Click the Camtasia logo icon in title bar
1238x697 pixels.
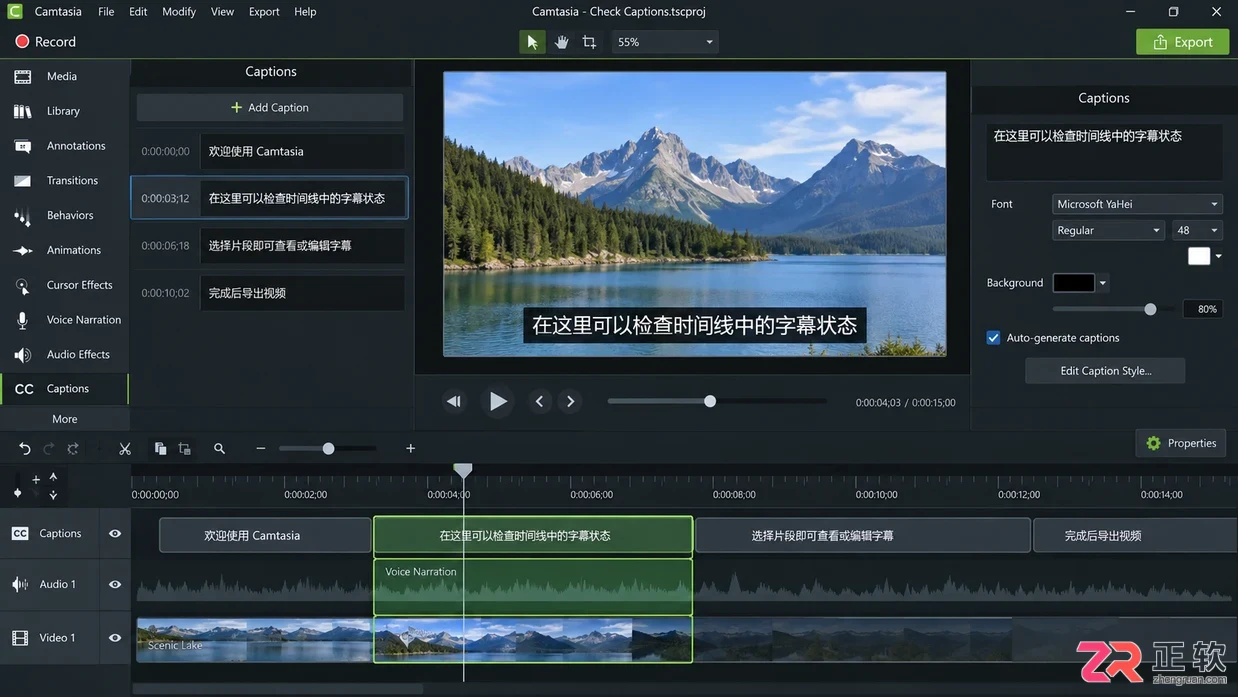point(15,12)
